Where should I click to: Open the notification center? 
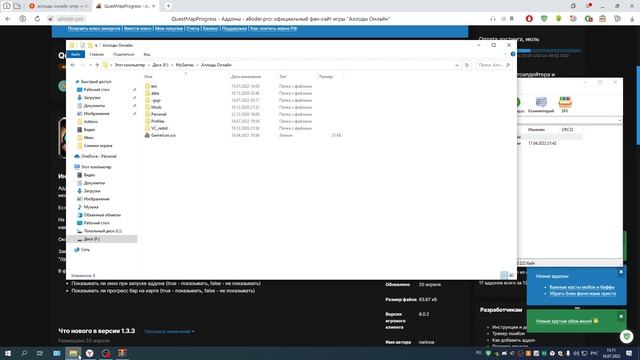coord(629,353)
